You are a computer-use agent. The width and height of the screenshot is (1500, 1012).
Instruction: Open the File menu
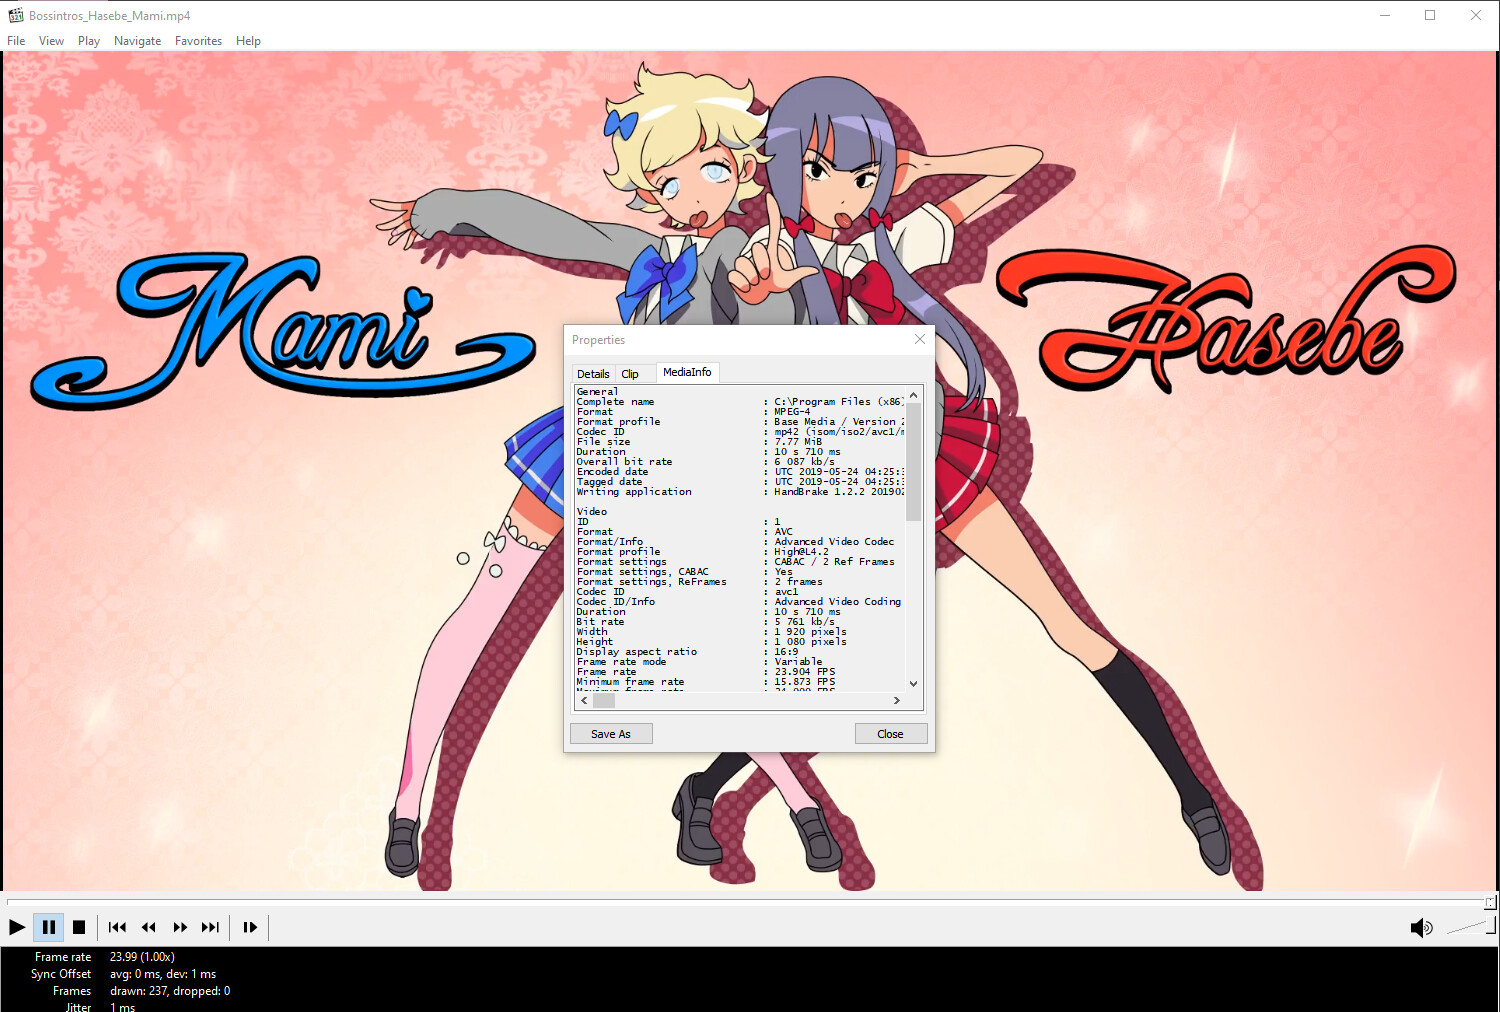[16, 41]
